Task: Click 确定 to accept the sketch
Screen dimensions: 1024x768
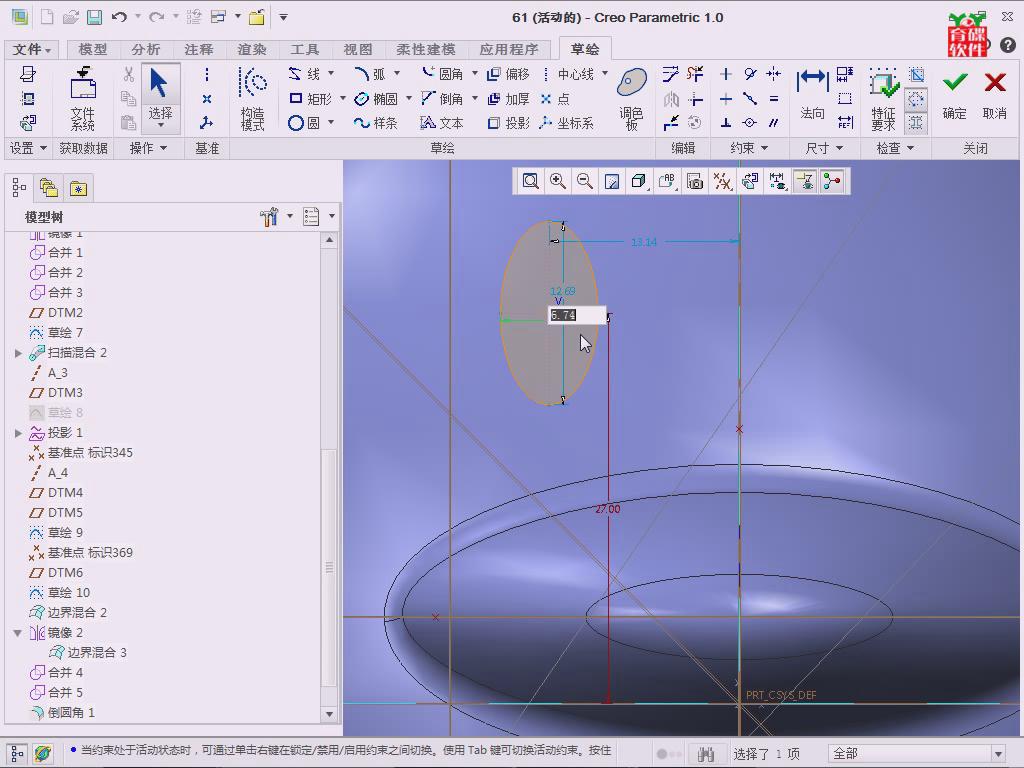Action: click(x=954, y=95)
